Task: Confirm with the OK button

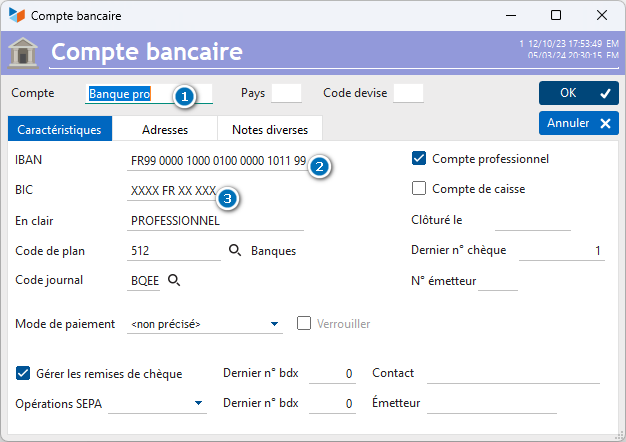Action: [x=578, y=93]
